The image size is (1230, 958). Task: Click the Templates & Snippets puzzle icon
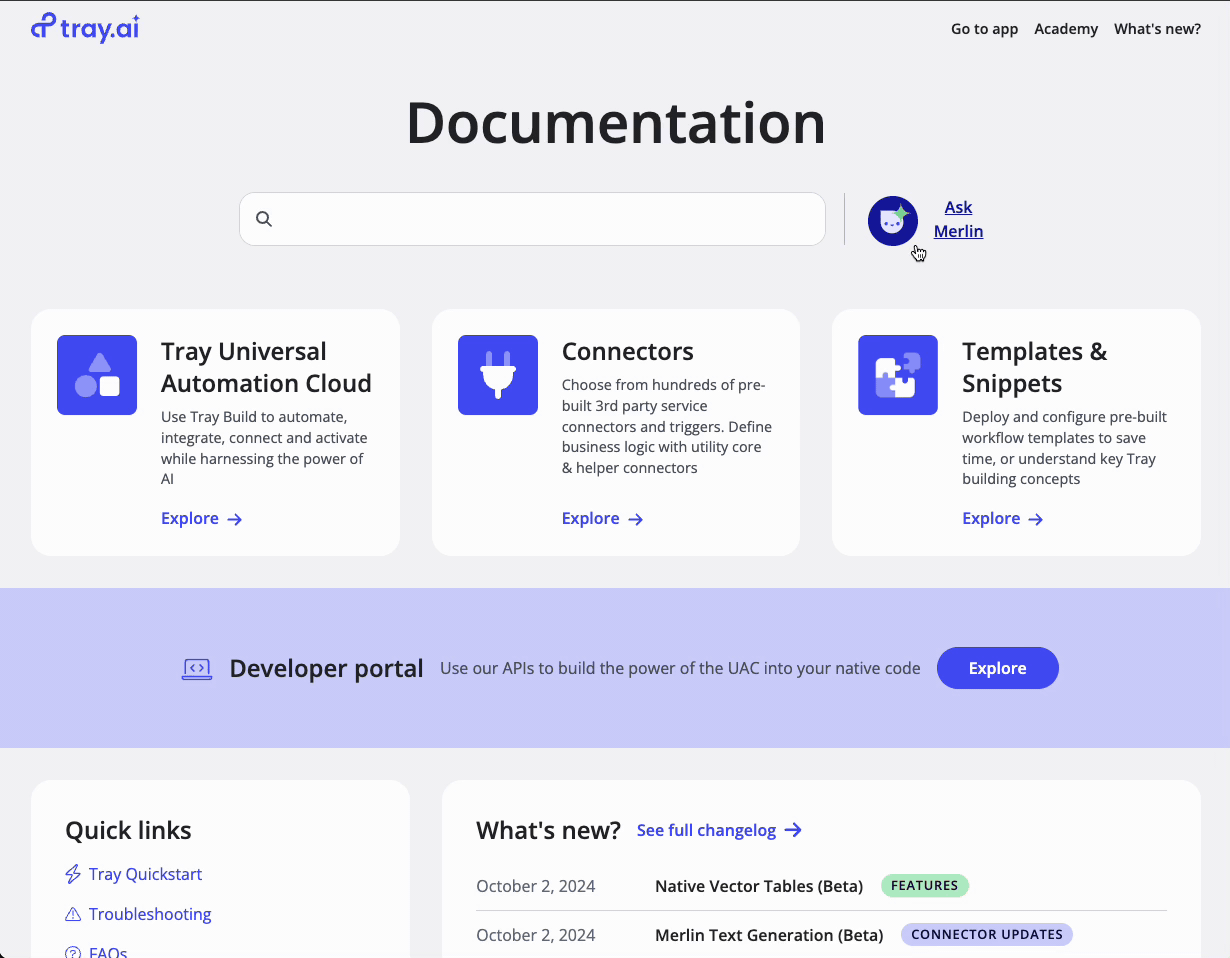pyautogui.click(x=898, y=375)
